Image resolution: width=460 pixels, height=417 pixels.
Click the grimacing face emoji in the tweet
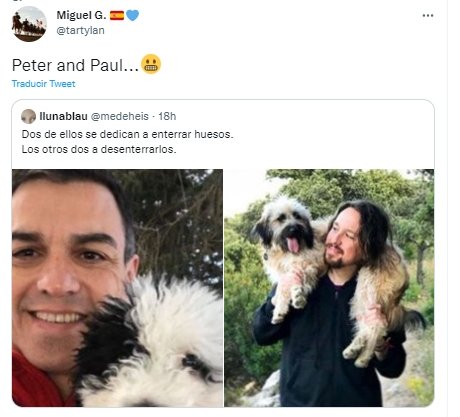click(151, 64)
